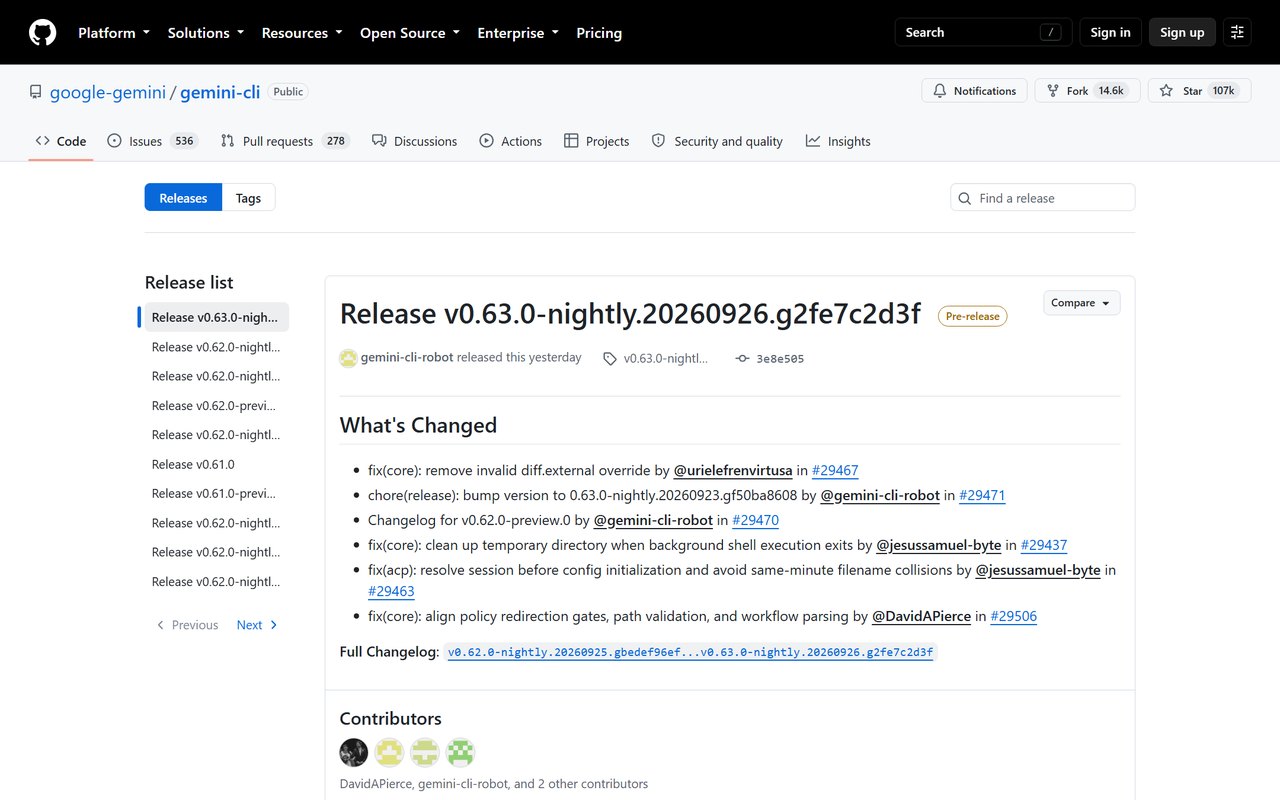Screen dimensions: 1280x800
Task: Click the Insights graph icon
Action: pos(813,141)
